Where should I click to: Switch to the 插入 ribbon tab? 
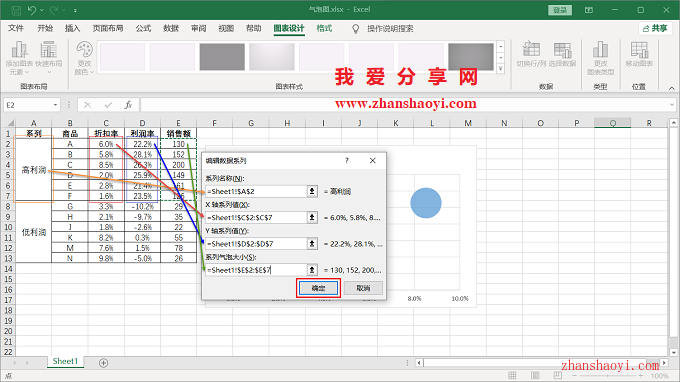(x=72, y=28)
